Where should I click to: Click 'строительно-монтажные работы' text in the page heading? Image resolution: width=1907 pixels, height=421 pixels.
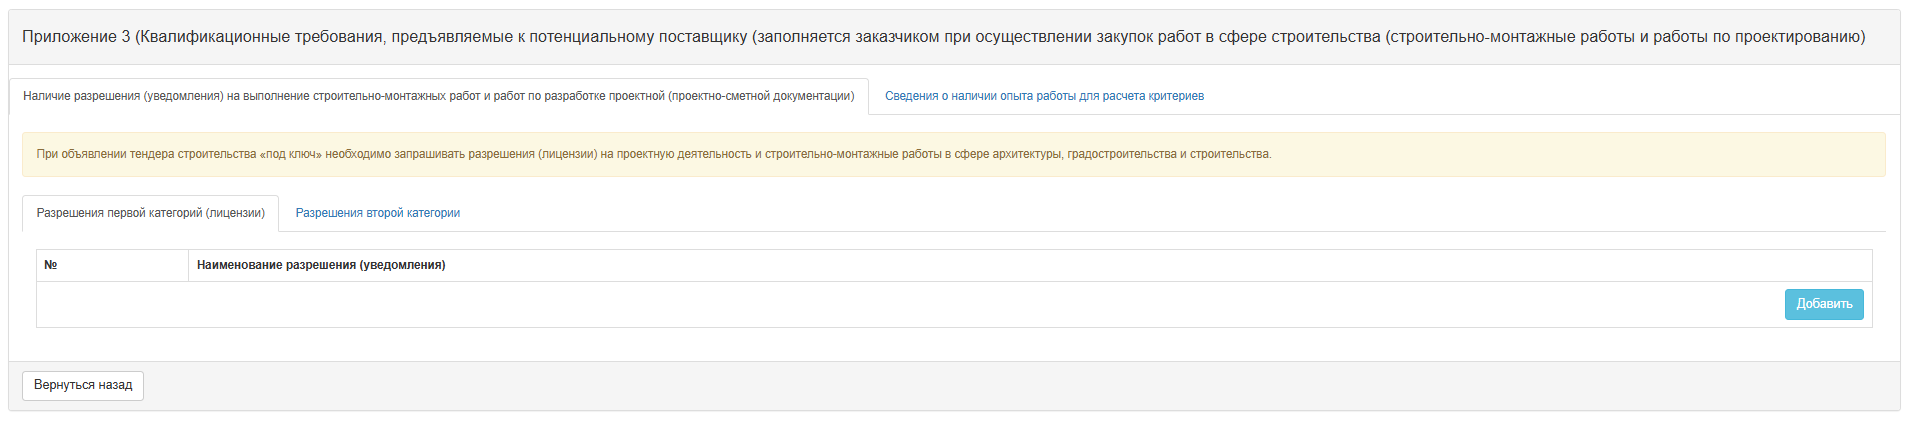pyautogui.click(x=1511, y=37)
